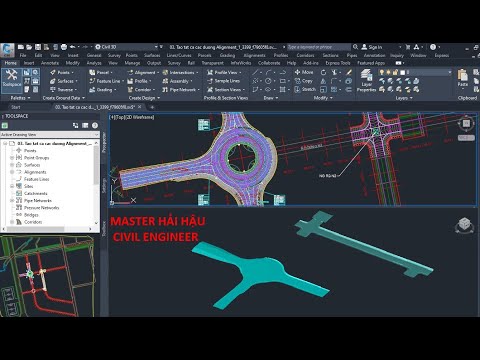Viewport: 480px width, 360px height.
Task: Switch to the Prospector tab in Toolspace
Action: 104,143
